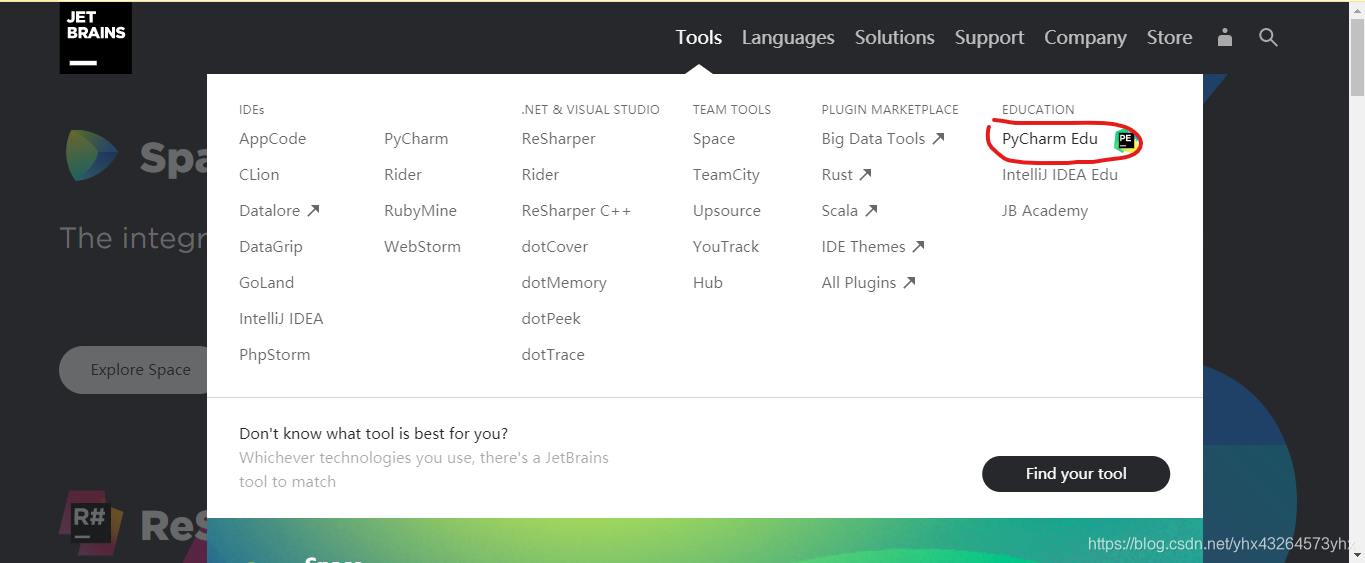The width and height of the screenshot is (1365, 563).
Task: Click the JetBrains logo
Action: (x=96, y=38)
